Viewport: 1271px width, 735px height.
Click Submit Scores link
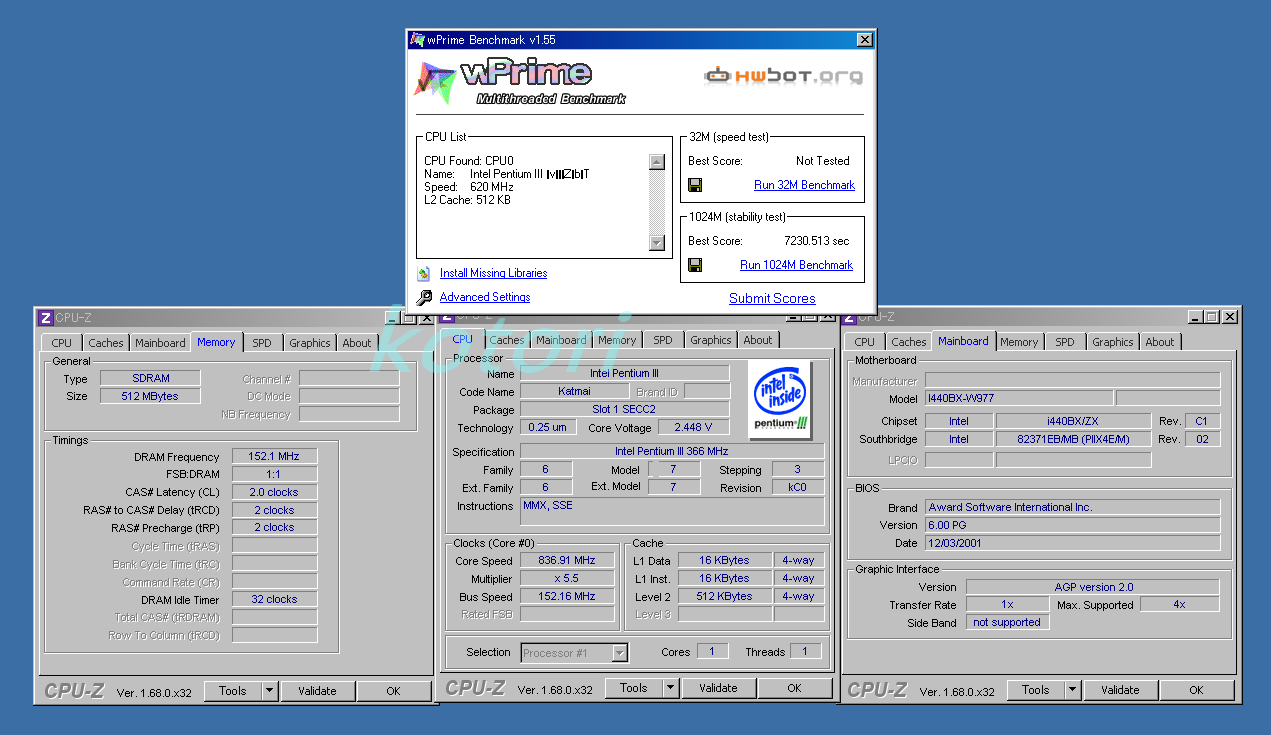[x=772, y=298]
